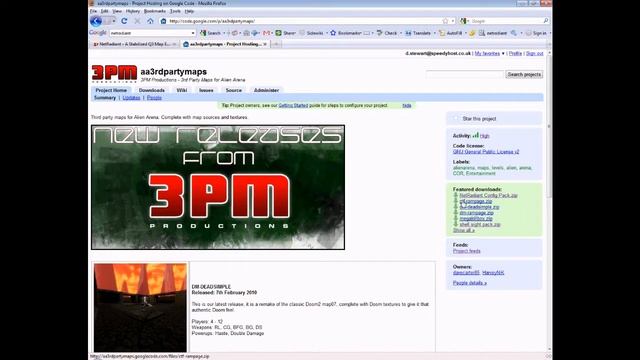
Task: Select the Project Home tab
Action: point(111,90)
